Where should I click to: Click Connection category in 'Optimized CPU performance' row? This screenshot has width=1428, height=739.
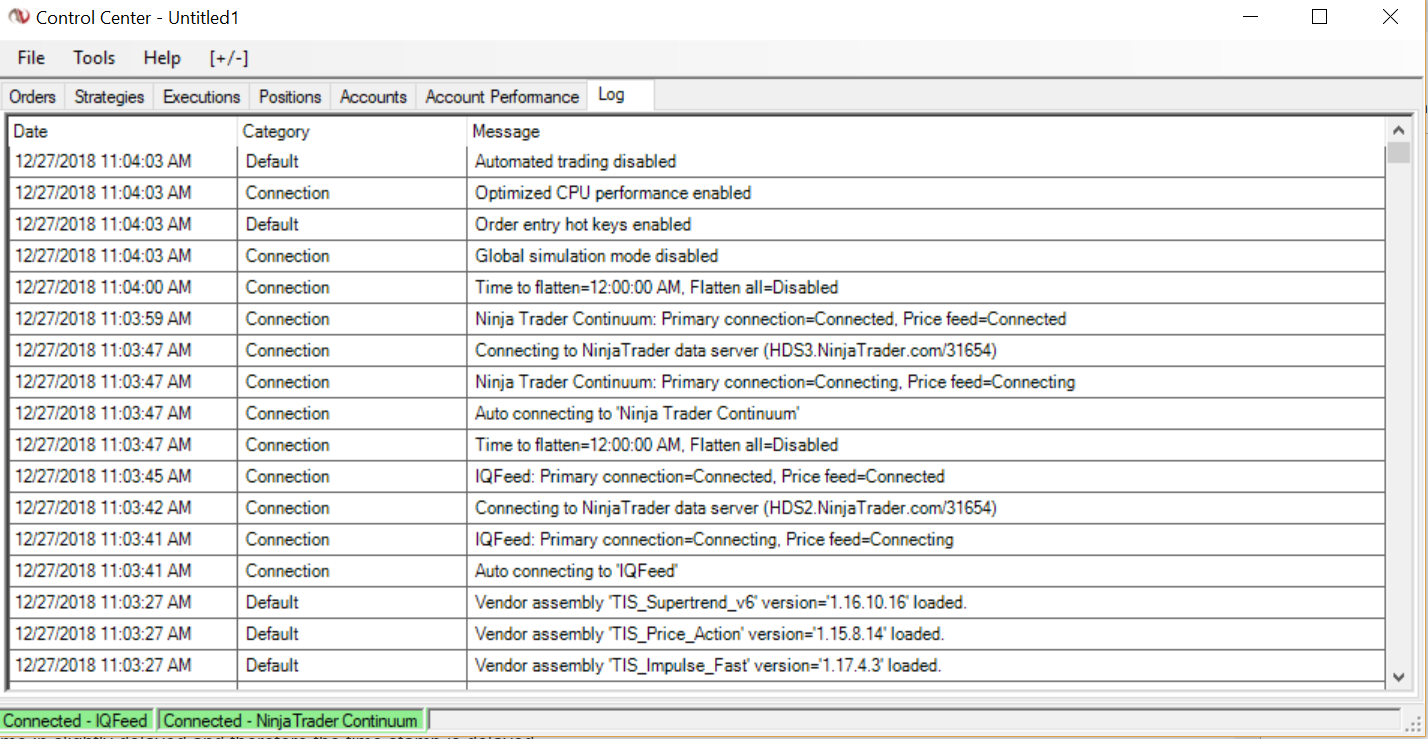pyautogui.click(x=288, y=193)
